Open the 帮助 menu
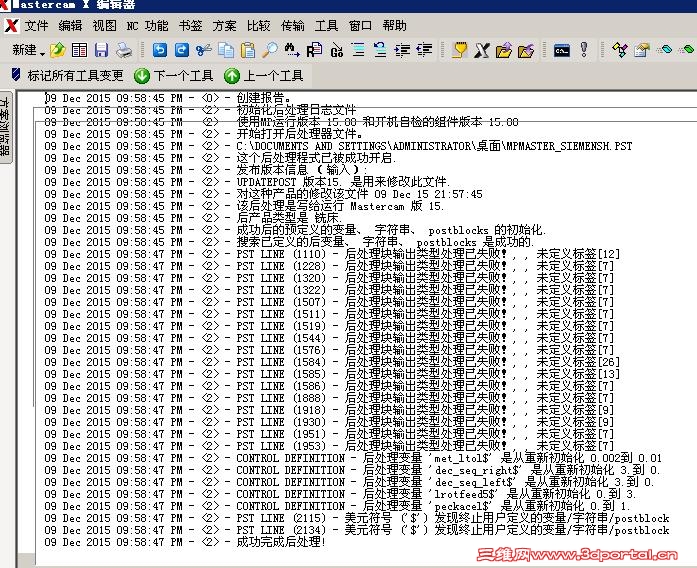Screen dimensions: 697x568 click(395, 26)
